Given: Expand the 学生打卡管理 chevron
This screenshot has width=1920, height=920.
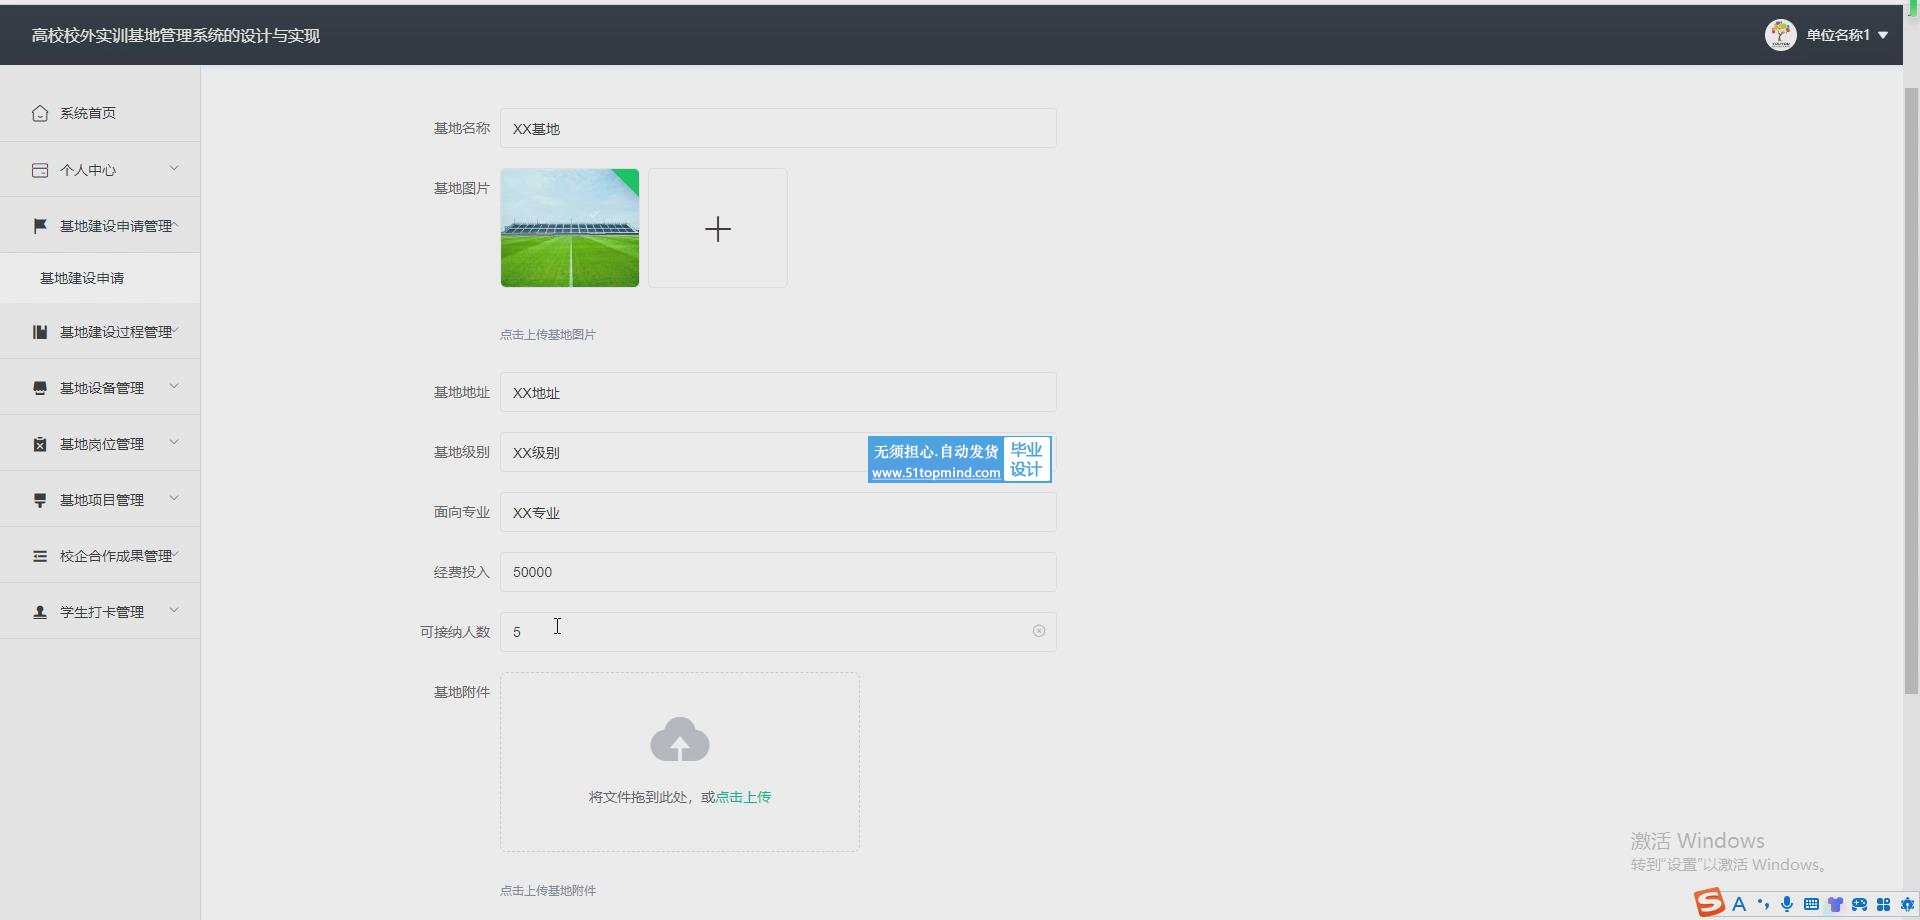Looking at the screenshot, I should click(174, 610).
